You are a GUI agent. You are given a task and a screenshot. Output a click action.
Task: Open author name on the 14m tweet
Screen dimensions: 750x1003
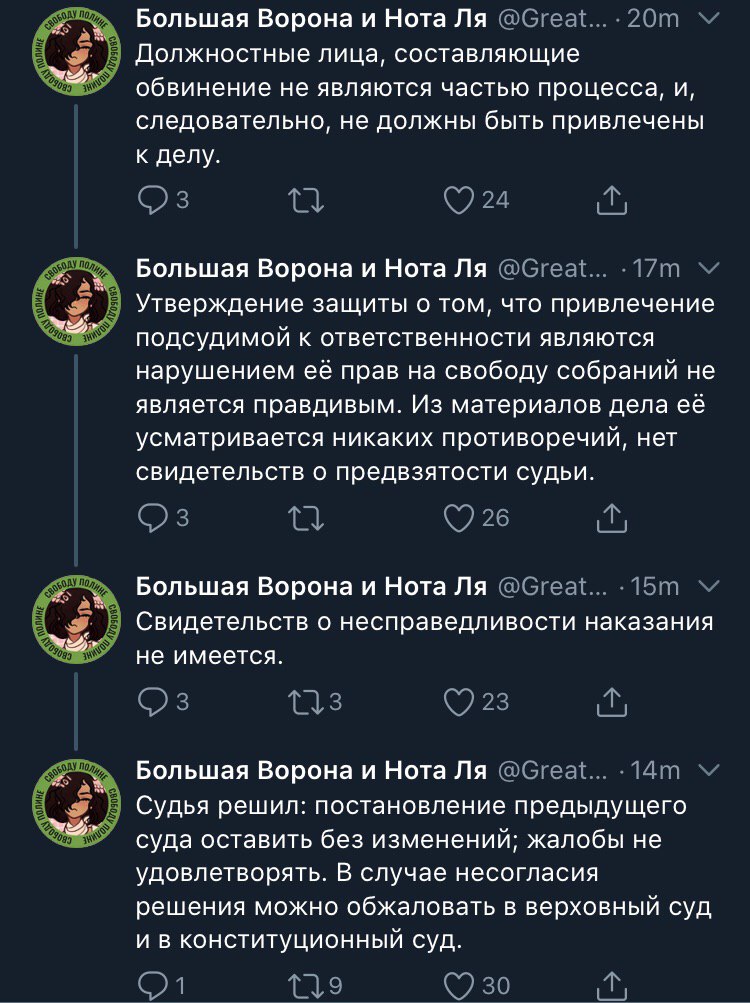(x=310, y=770)
